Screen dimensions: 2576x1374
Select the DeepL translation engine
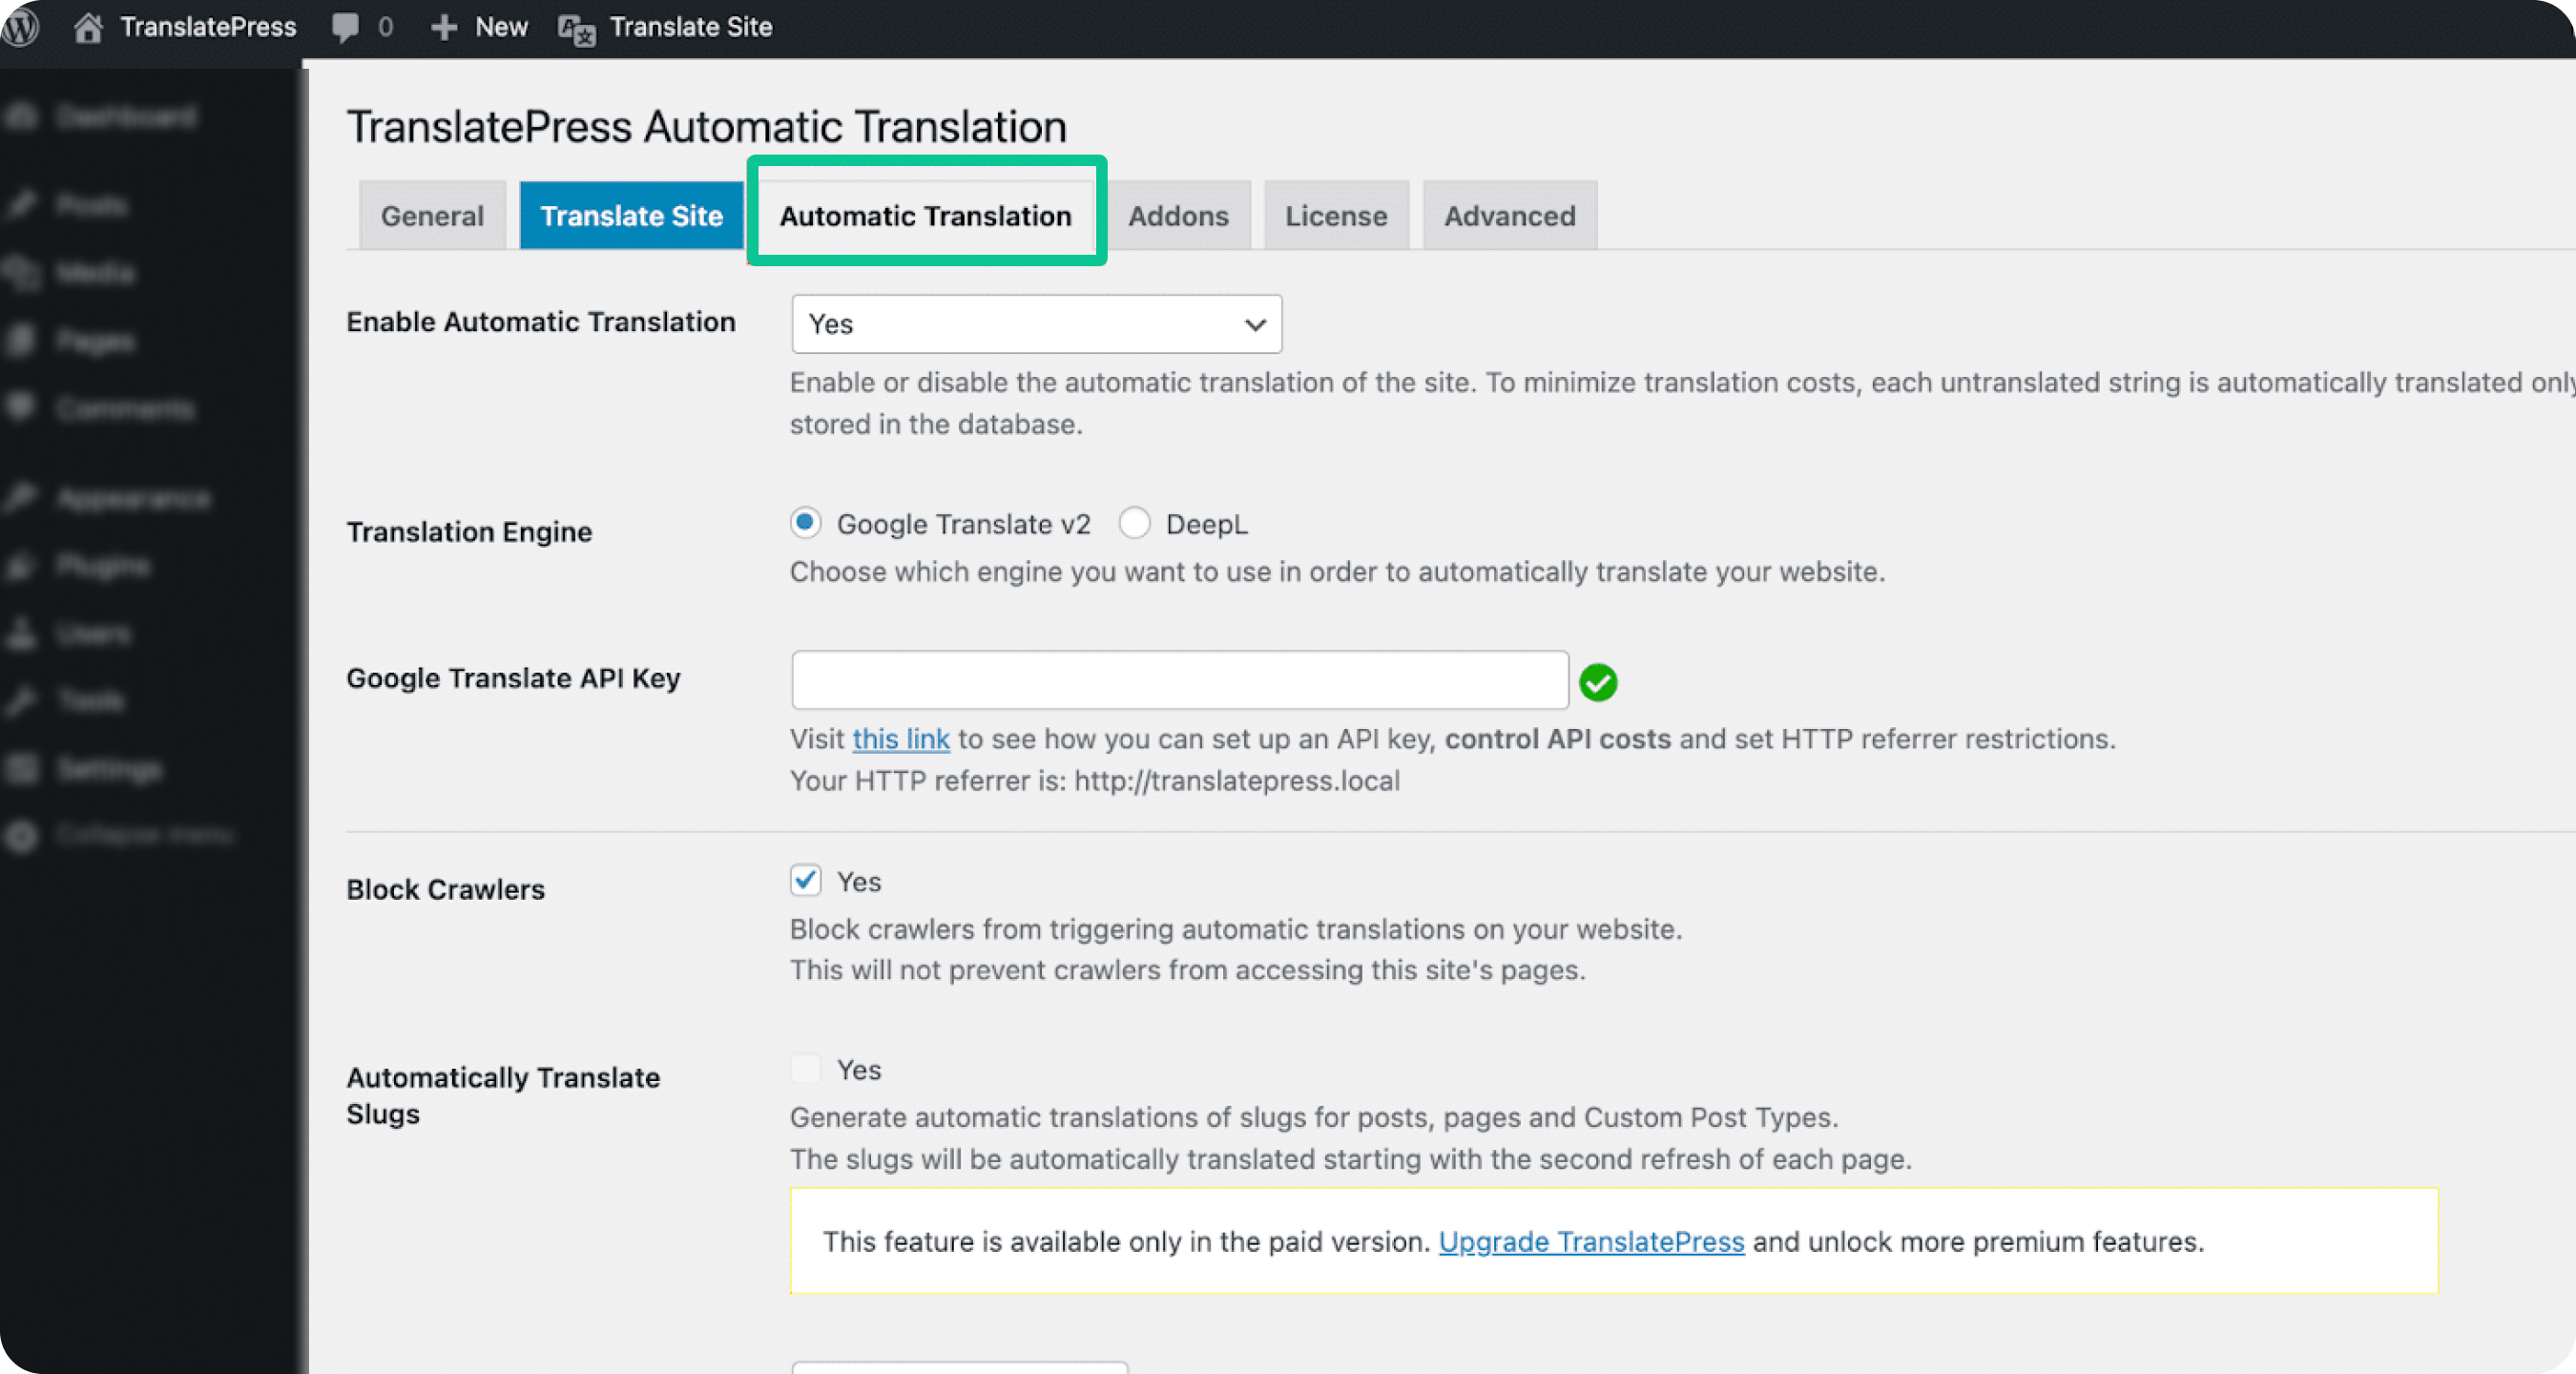coord(1134,523)
